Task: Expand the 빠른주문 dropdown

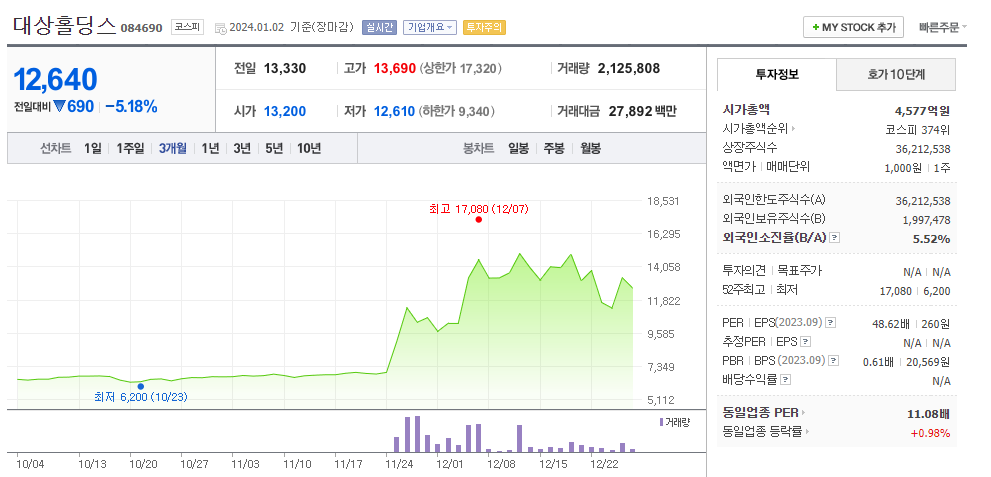Action: pyautogui.click(x=942, y=27)
